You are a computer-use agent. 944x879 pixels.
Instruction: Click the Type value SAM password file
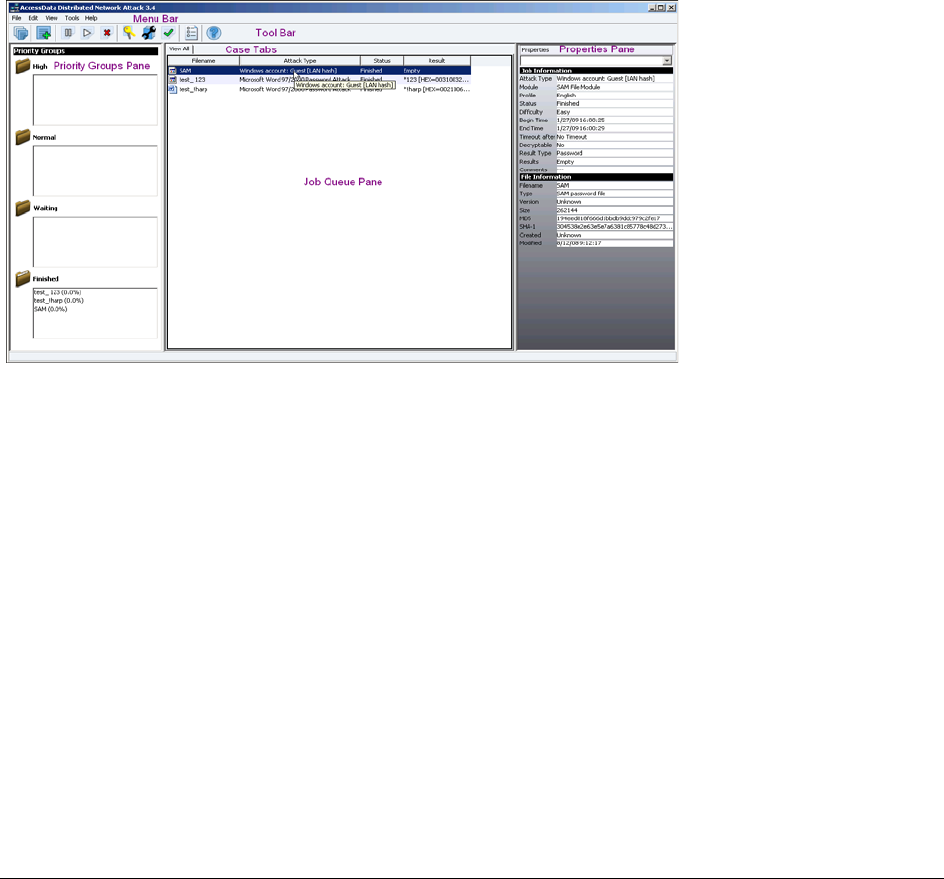(614, 194)
